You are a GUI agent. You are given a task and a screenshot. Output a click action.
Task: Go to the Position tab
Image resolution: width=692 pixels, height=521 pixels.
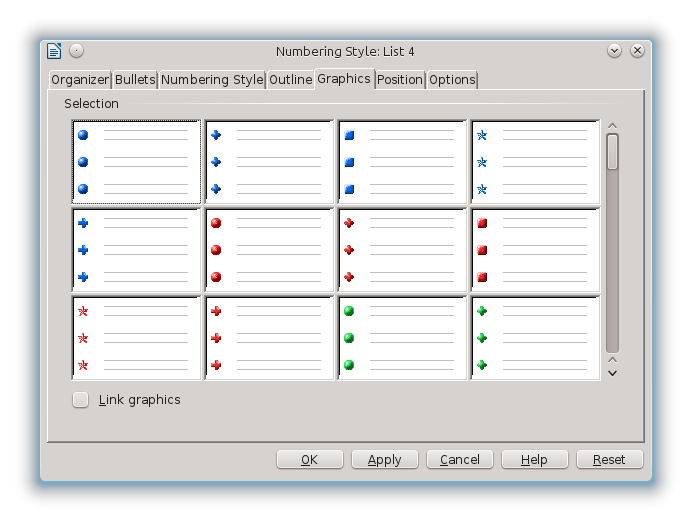pos(400,80)
